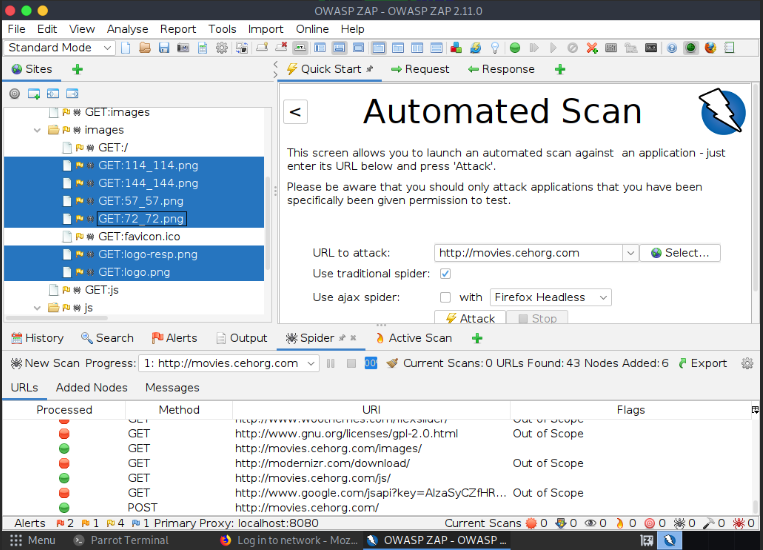The image size is (763, 550).
Task: Click the Options gear icon in Spider panel
Action: point(746,363)
